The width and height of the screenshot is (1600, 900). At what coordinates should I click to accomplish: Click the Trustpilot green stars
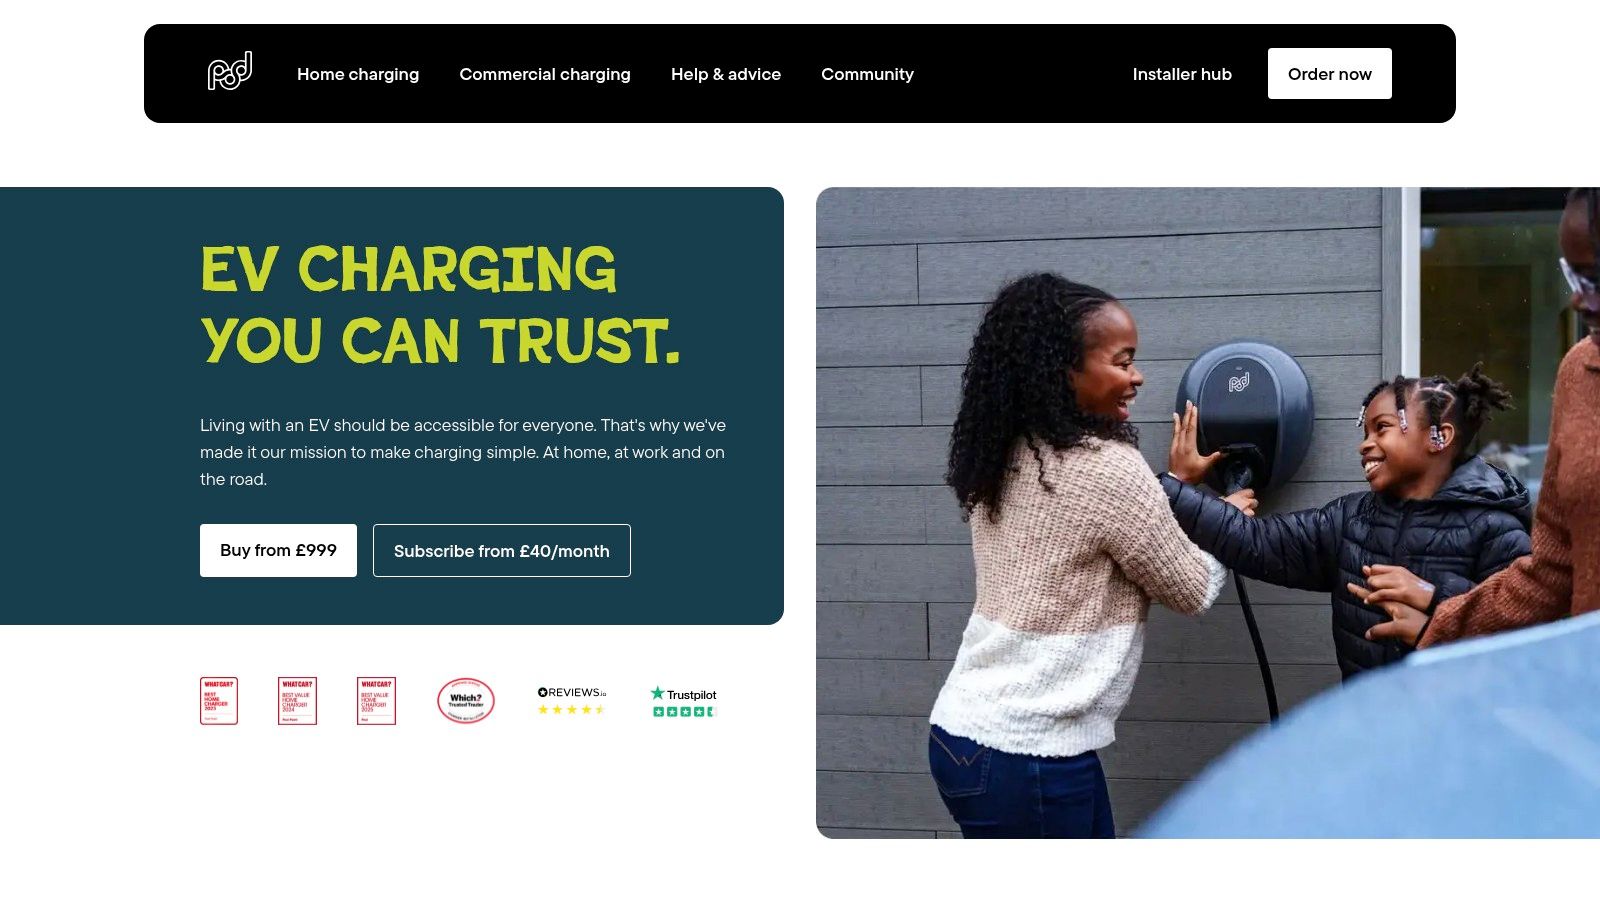[684, 712]
